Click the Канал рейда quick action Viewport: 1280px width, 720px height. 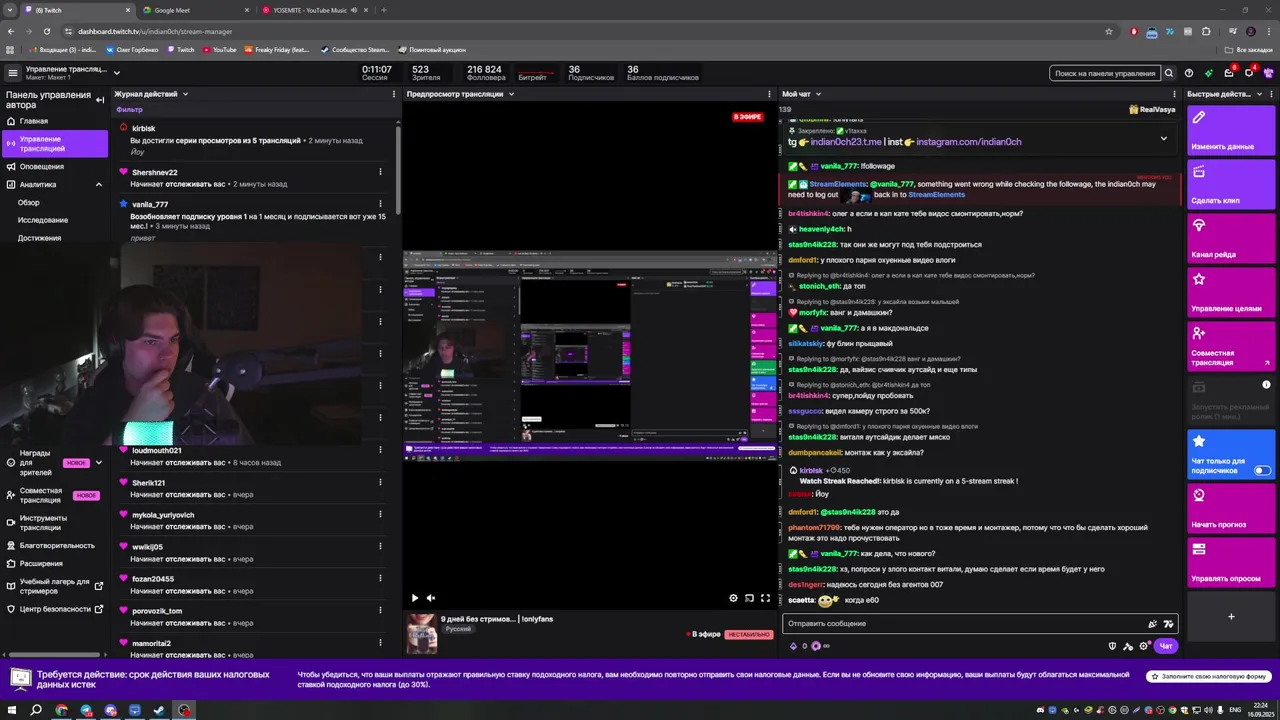[1231, 237]
